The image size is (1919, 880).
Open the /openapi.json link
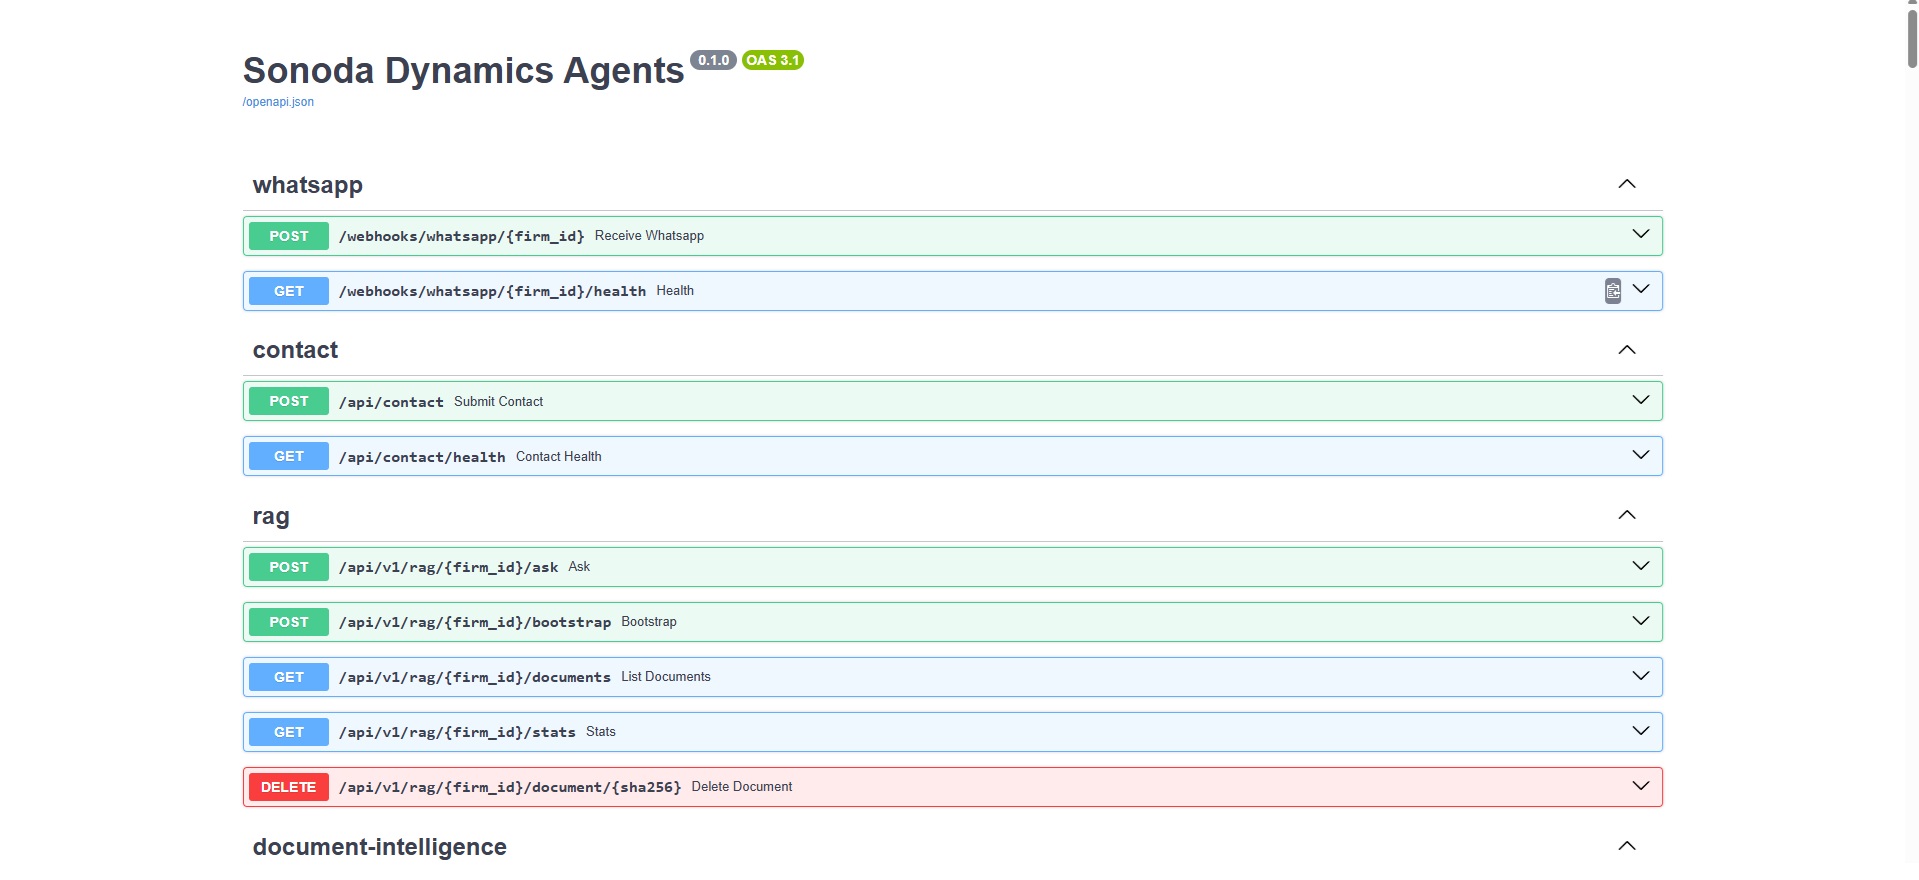click(x=278, y=102)
